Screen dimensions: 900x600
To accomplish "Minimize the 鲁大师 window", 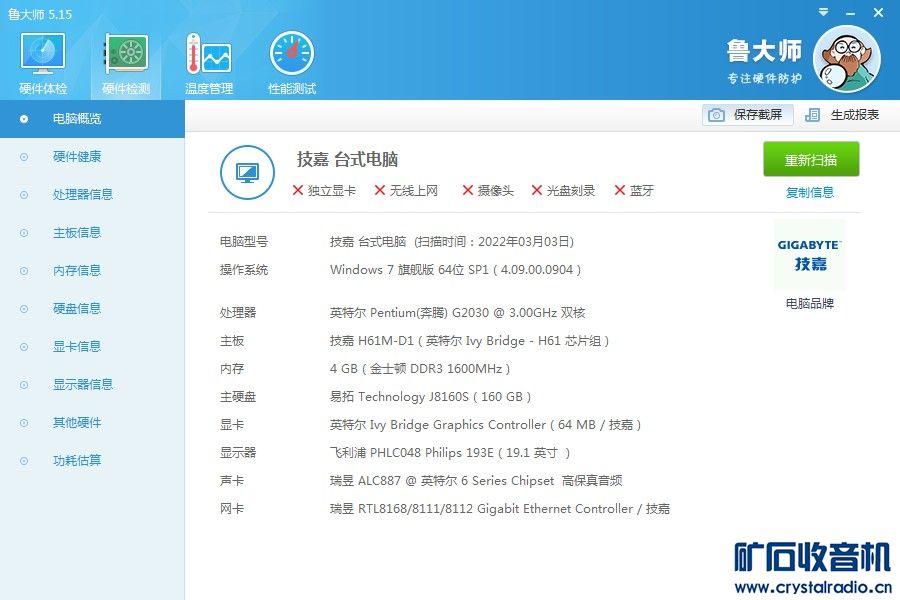I will (851, 13).
